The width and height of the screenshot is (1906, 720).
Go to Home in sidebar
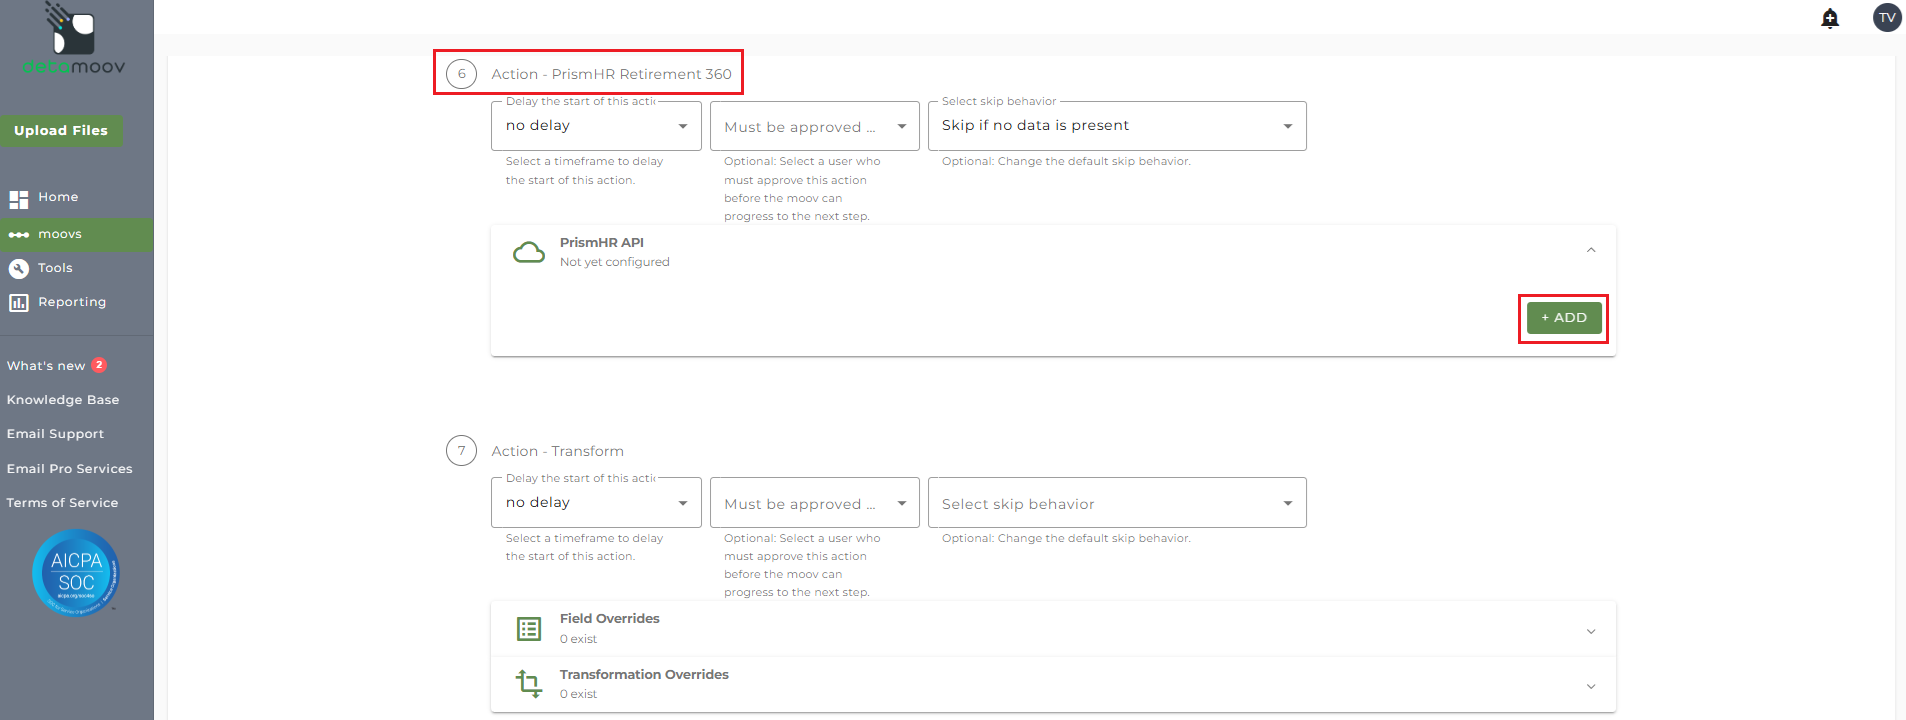coord(57,198)
